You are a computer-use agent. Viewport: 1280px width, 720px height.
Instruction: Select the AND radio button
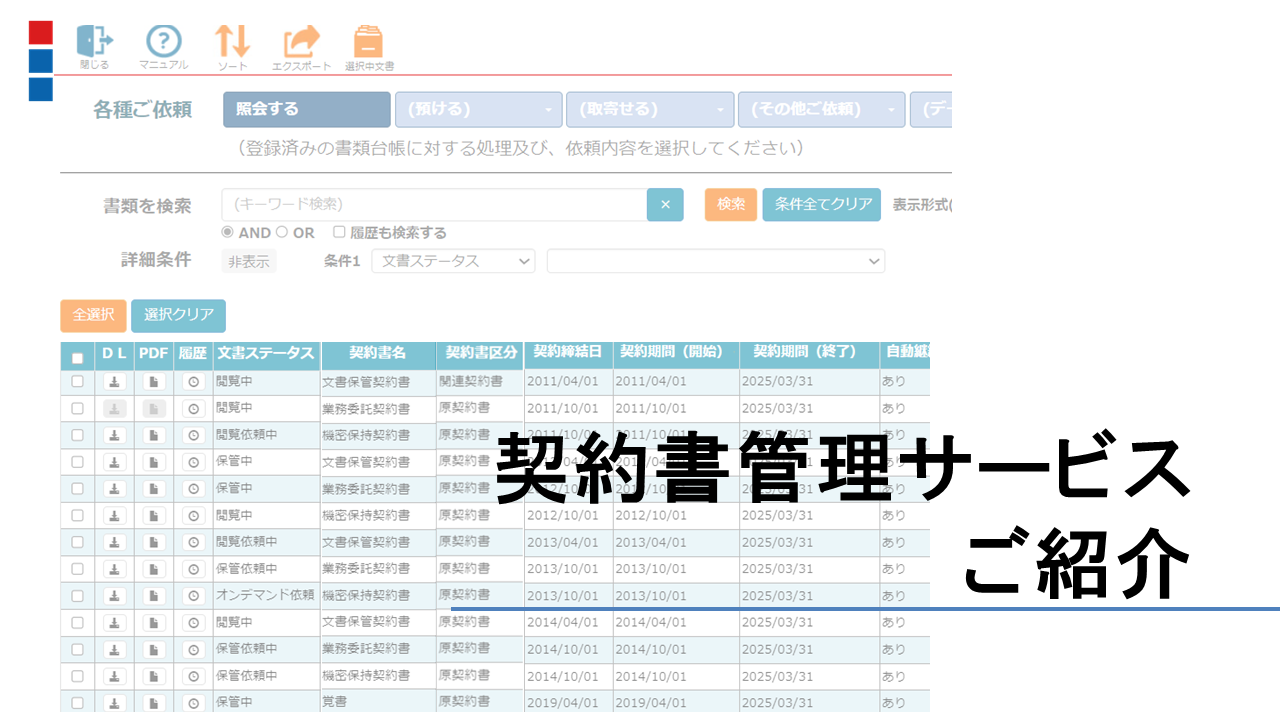click(228, 232)
